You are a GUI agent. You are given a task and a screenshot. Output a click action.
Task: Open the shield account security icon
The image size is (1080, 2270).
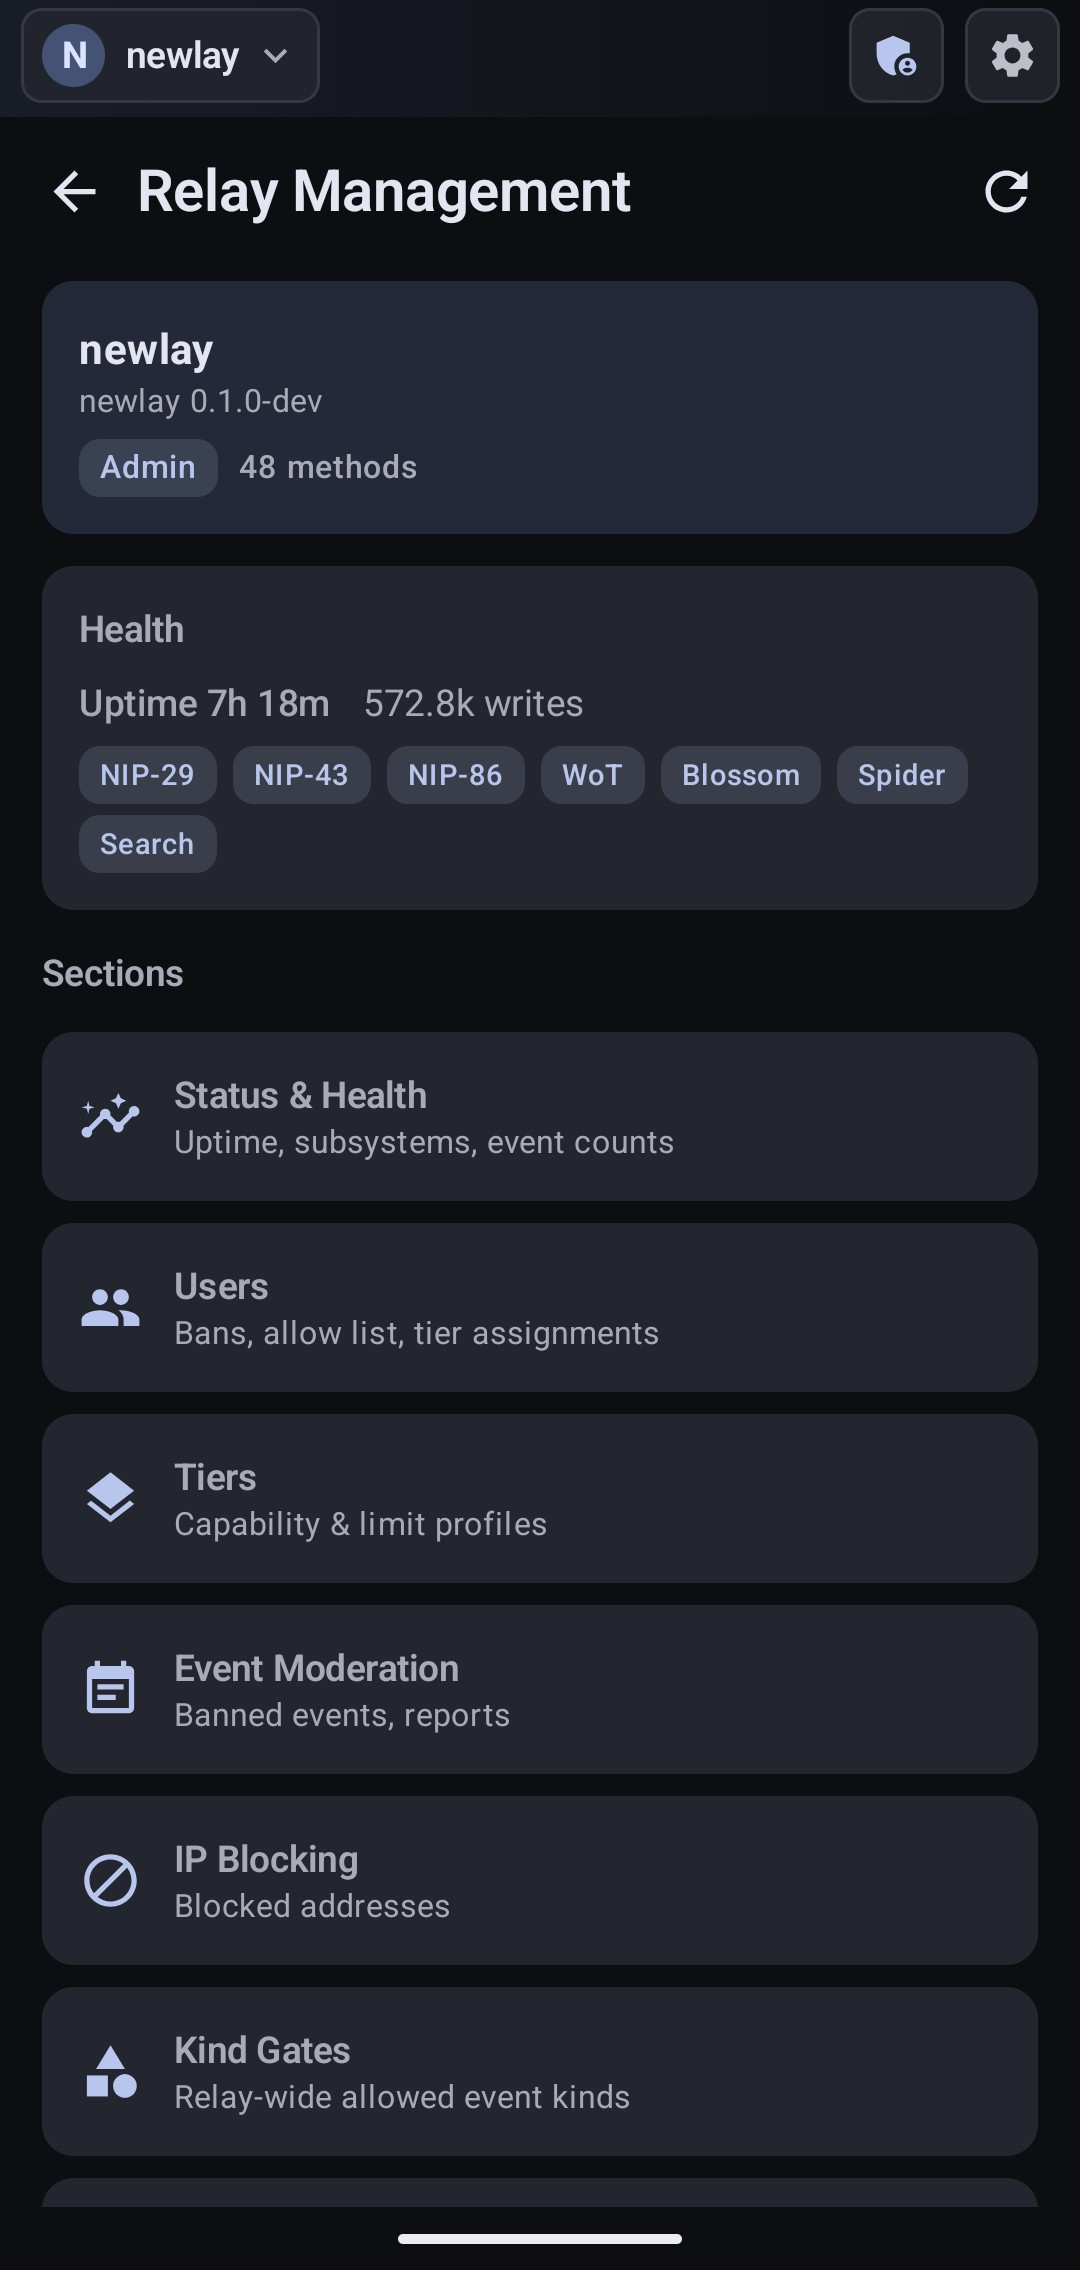point(896,56)
